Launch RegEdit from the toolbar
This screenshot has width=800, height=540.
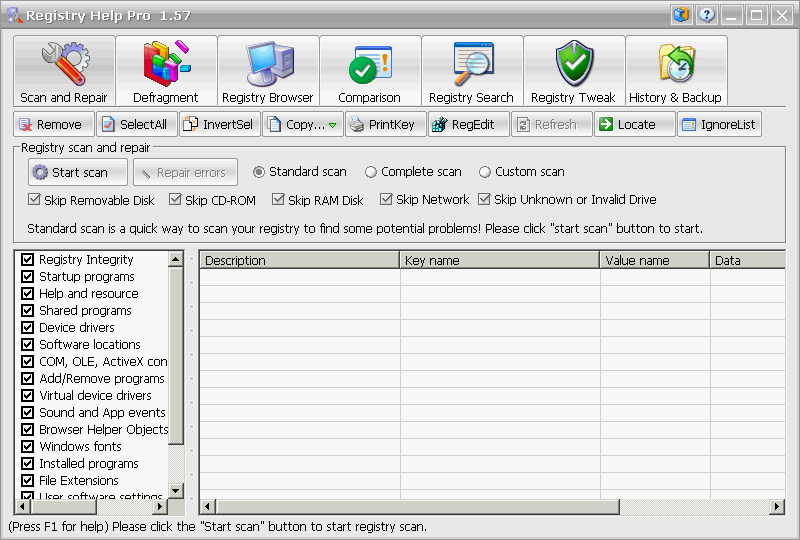(x=469, y=125)
